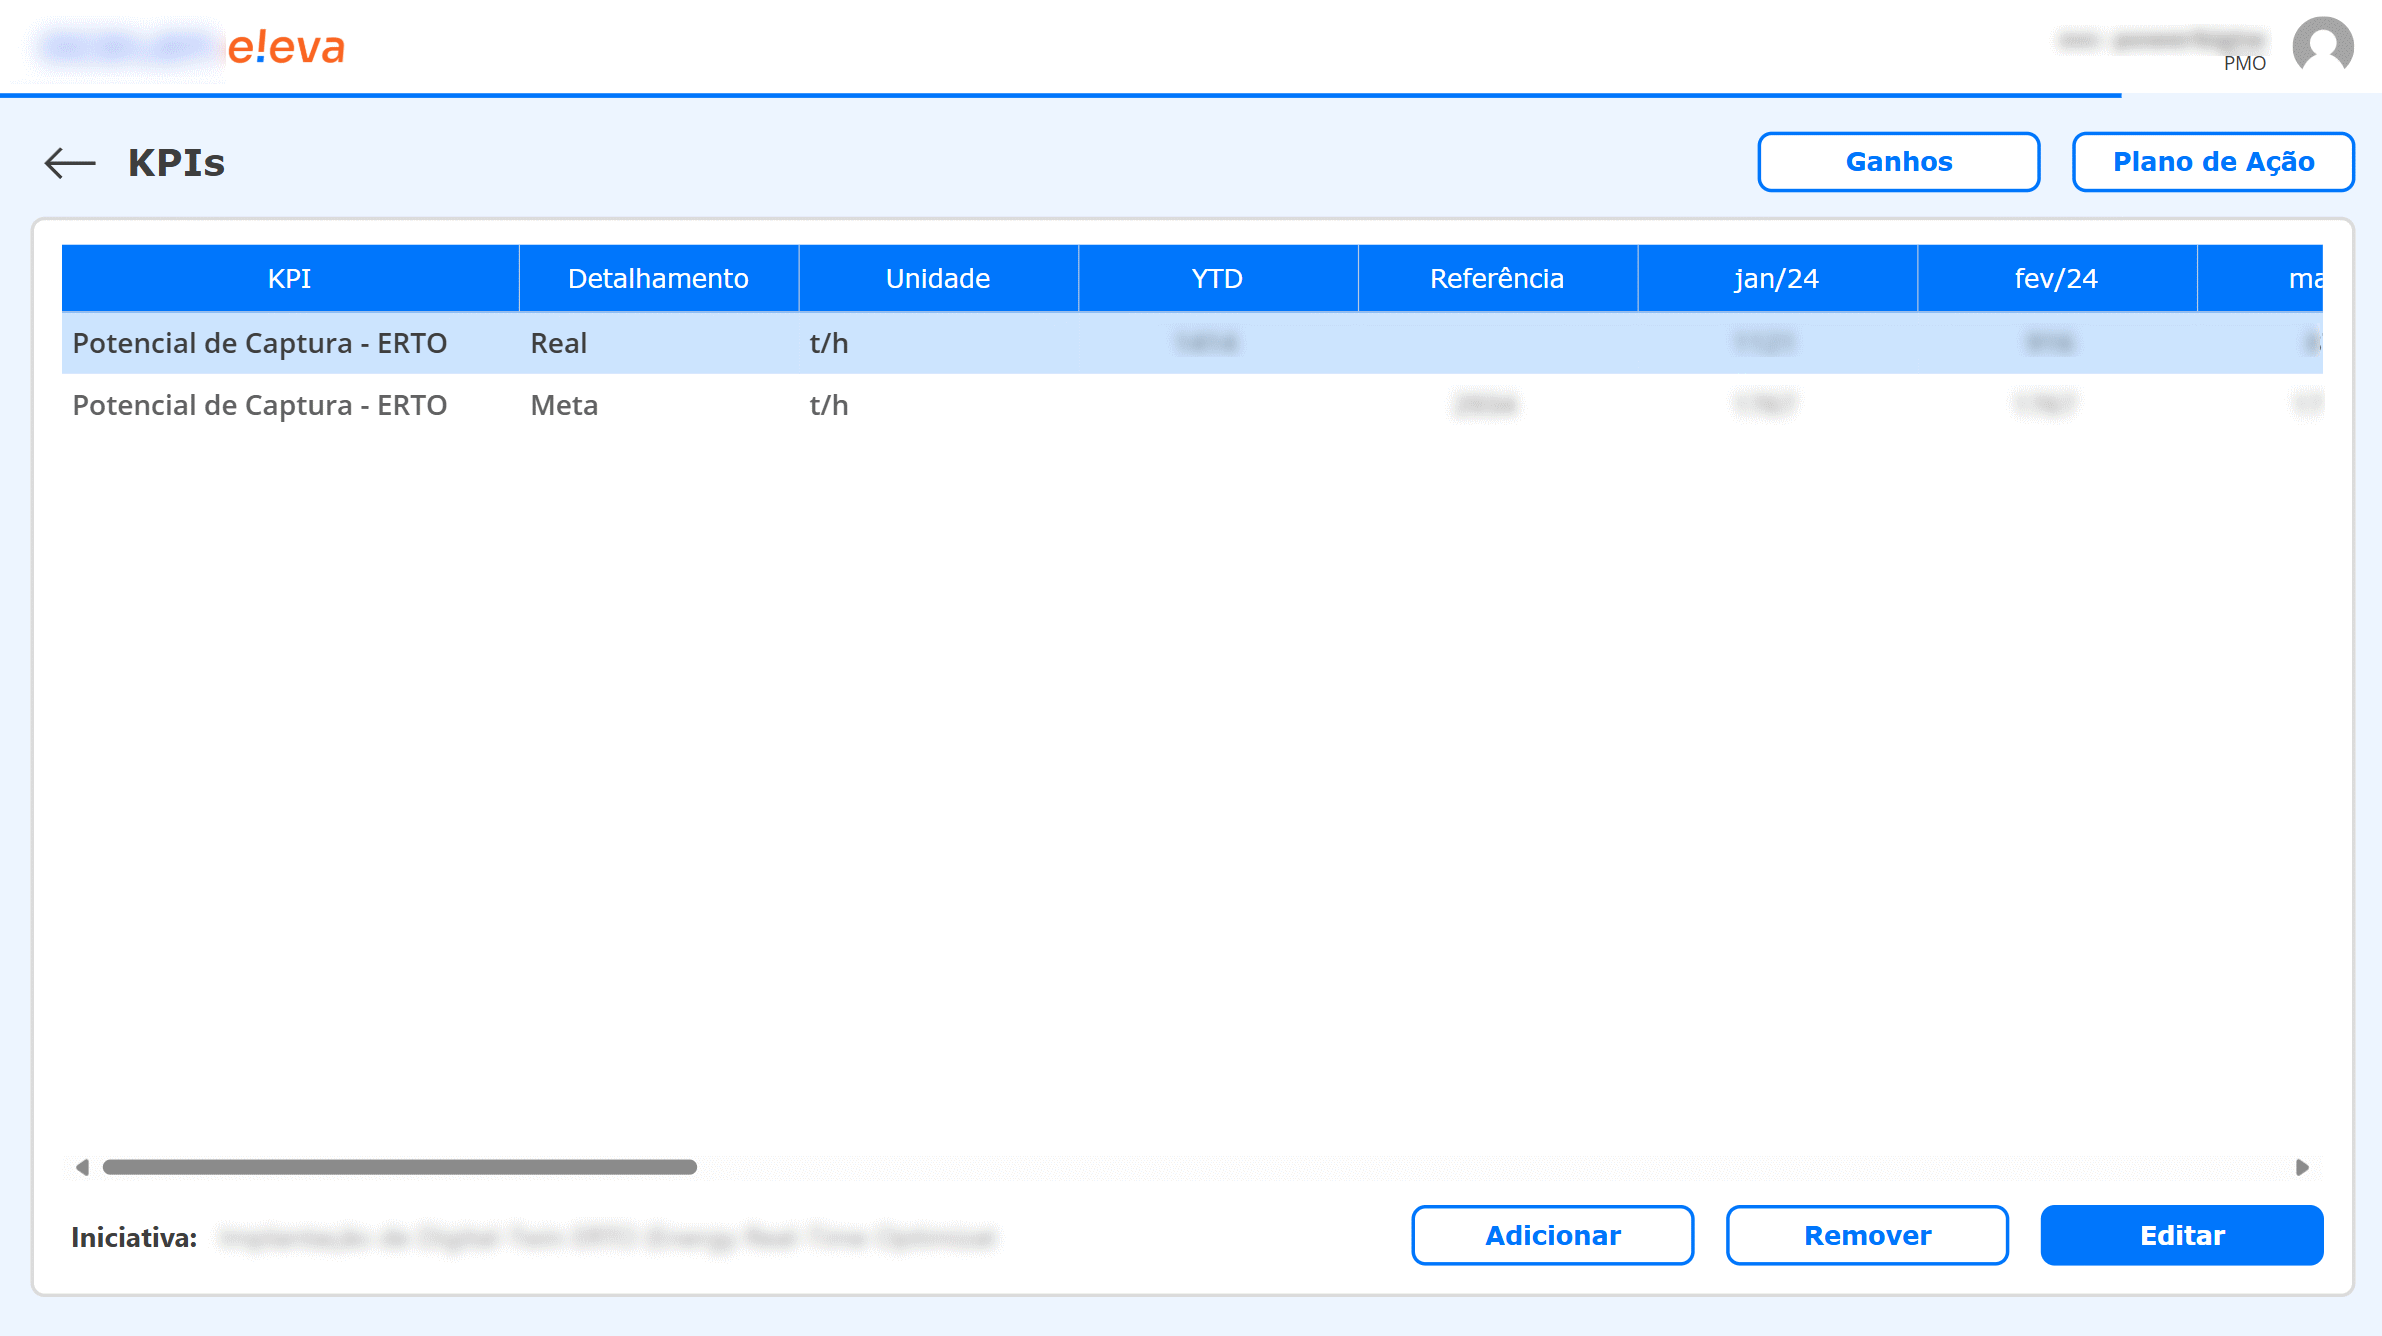Click the fev/24 column header
This screenshot has width=2382, height=1336.
pos(2056,278)
